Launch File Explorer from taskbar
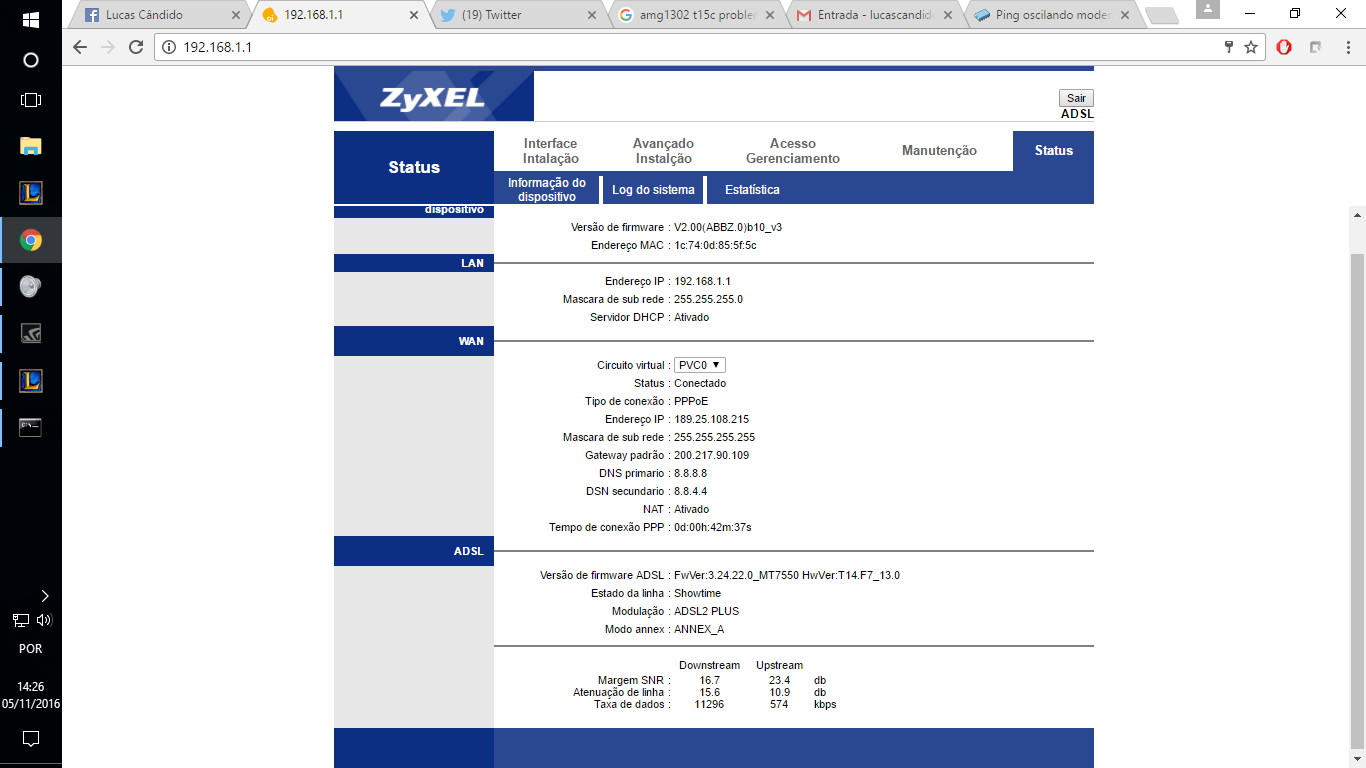This screenshot has height=768, width=1366. click(30, 146)
